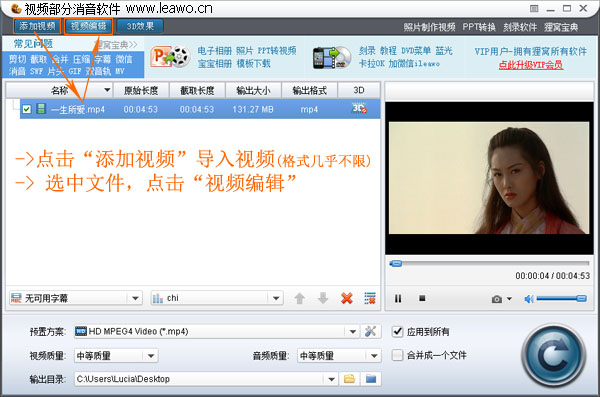Open the 3D效果 button
Screen dimensions: 600x397
140,26
